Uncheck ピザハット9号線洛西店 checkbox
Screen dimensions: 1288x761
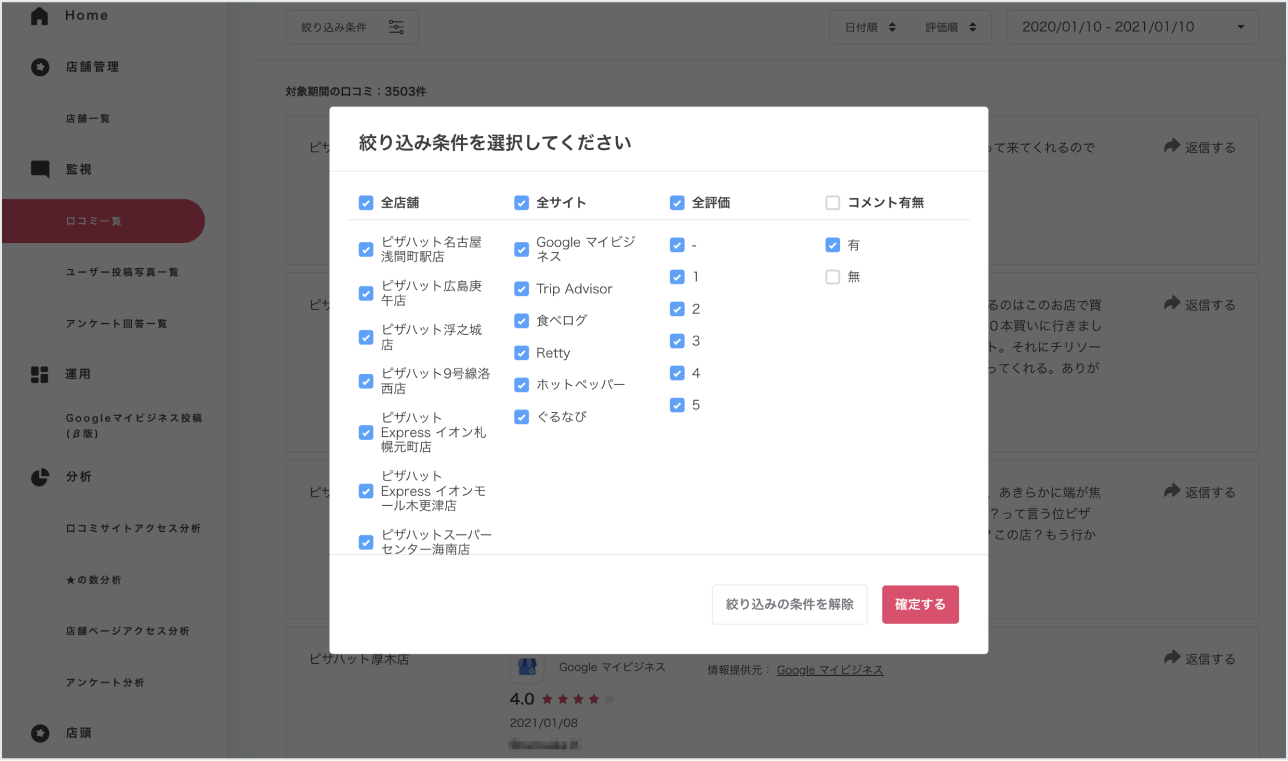366,381
